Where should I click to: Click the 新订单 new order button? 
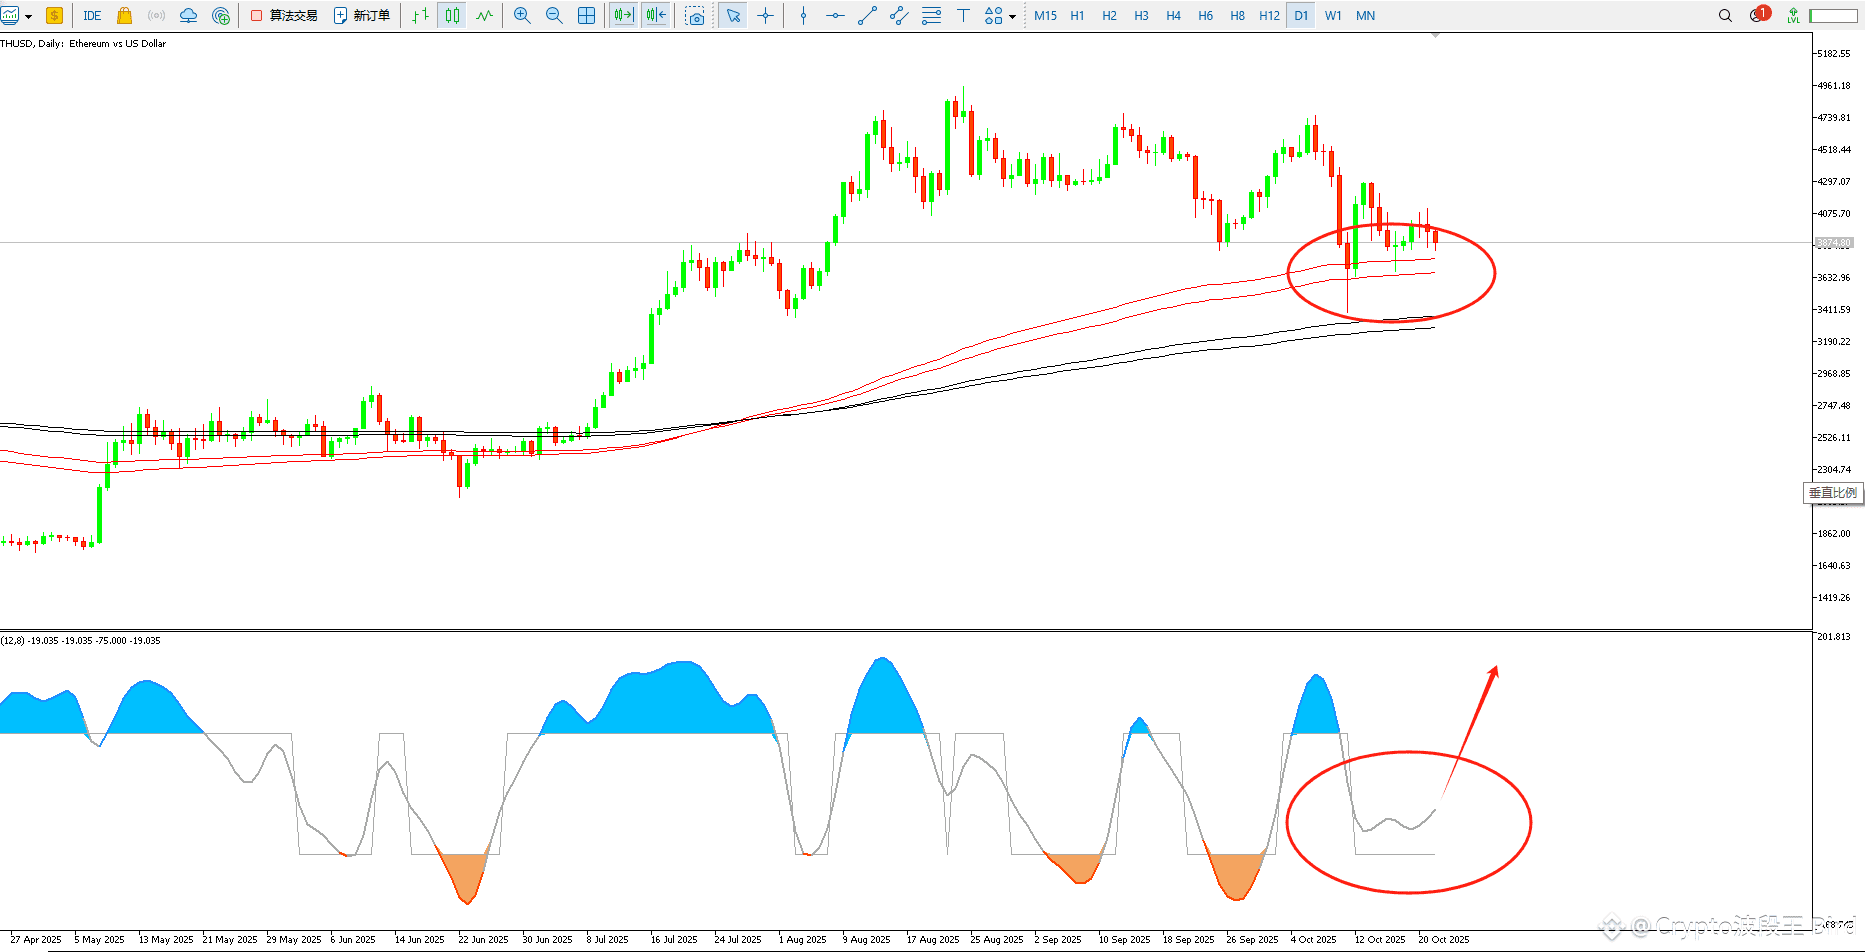click(362, 15)
